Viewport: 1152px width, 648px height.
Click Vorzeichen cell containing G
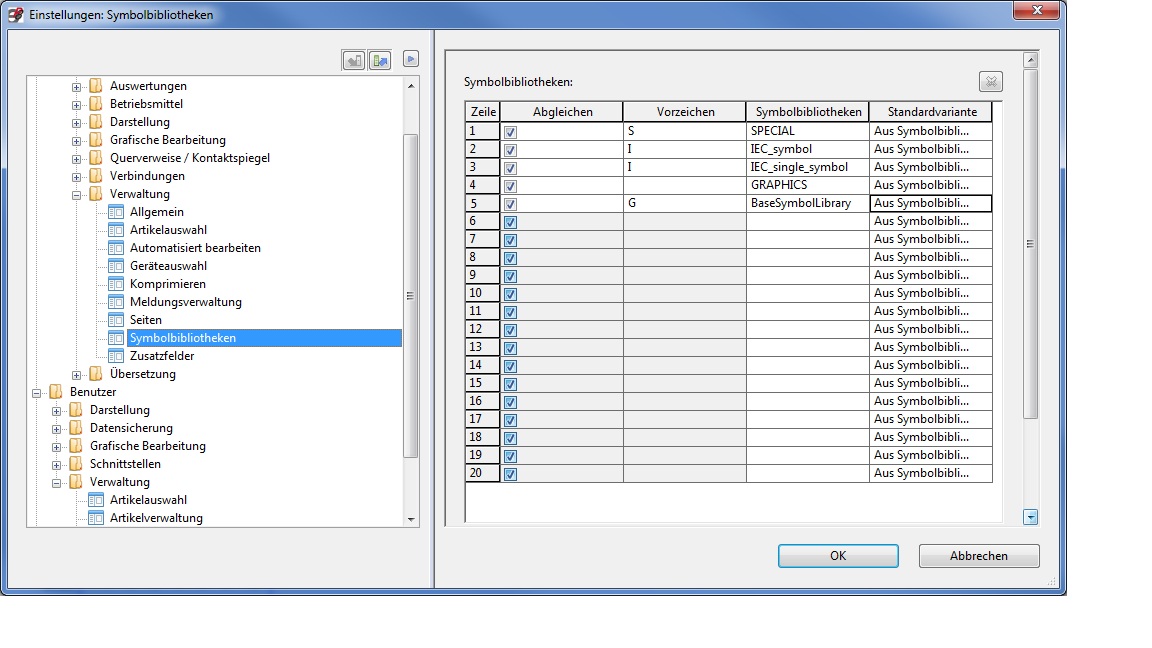[x=685, y=203]
